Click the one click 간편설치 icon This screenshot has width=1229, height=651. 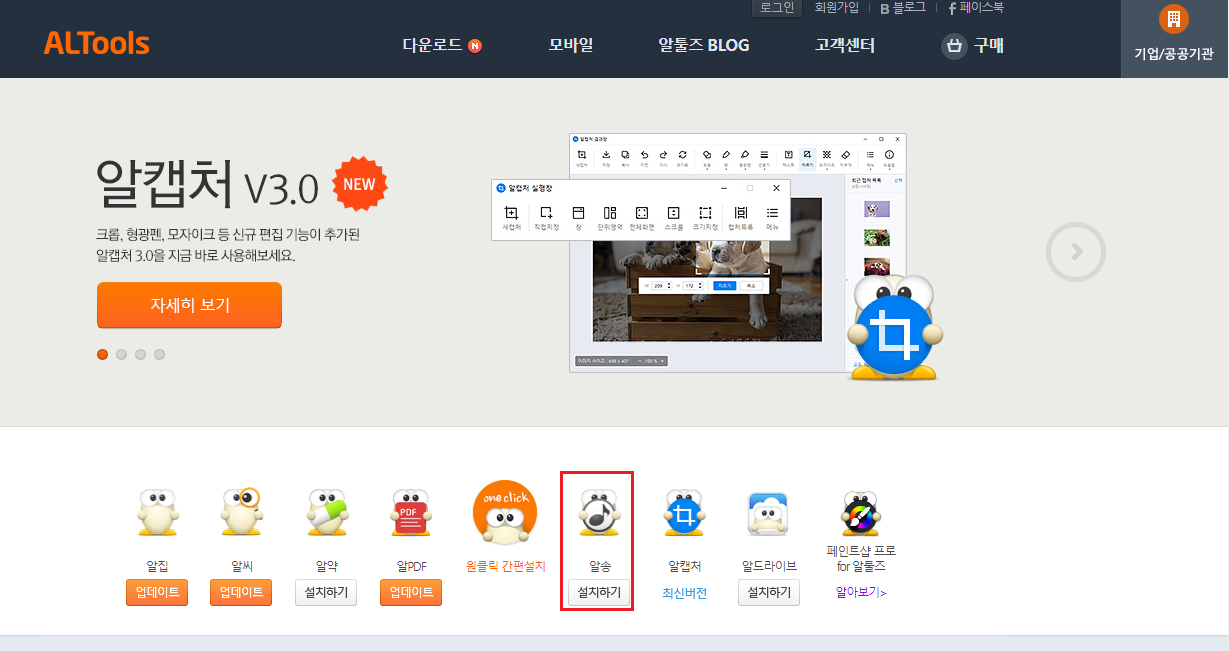pos(505,512)
